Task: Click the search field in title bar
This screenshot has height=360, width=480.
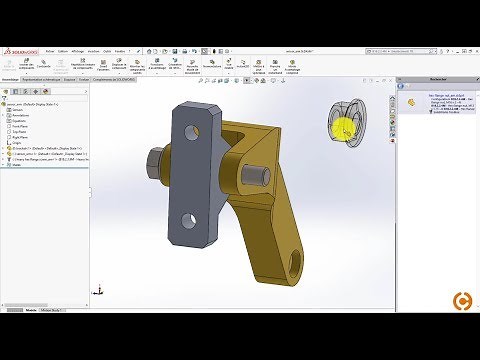Action: [x=401, y=51]
